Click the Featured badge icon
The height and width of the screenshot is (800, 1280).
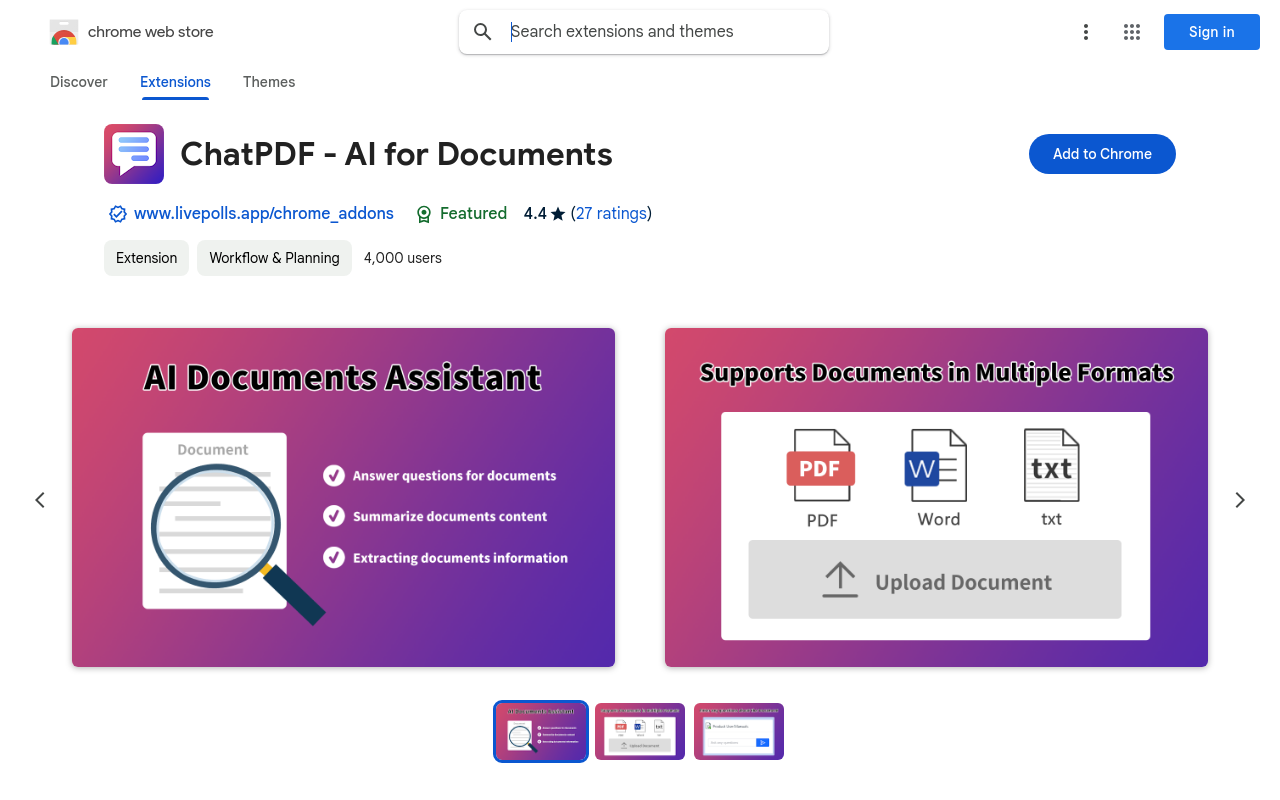424,214
